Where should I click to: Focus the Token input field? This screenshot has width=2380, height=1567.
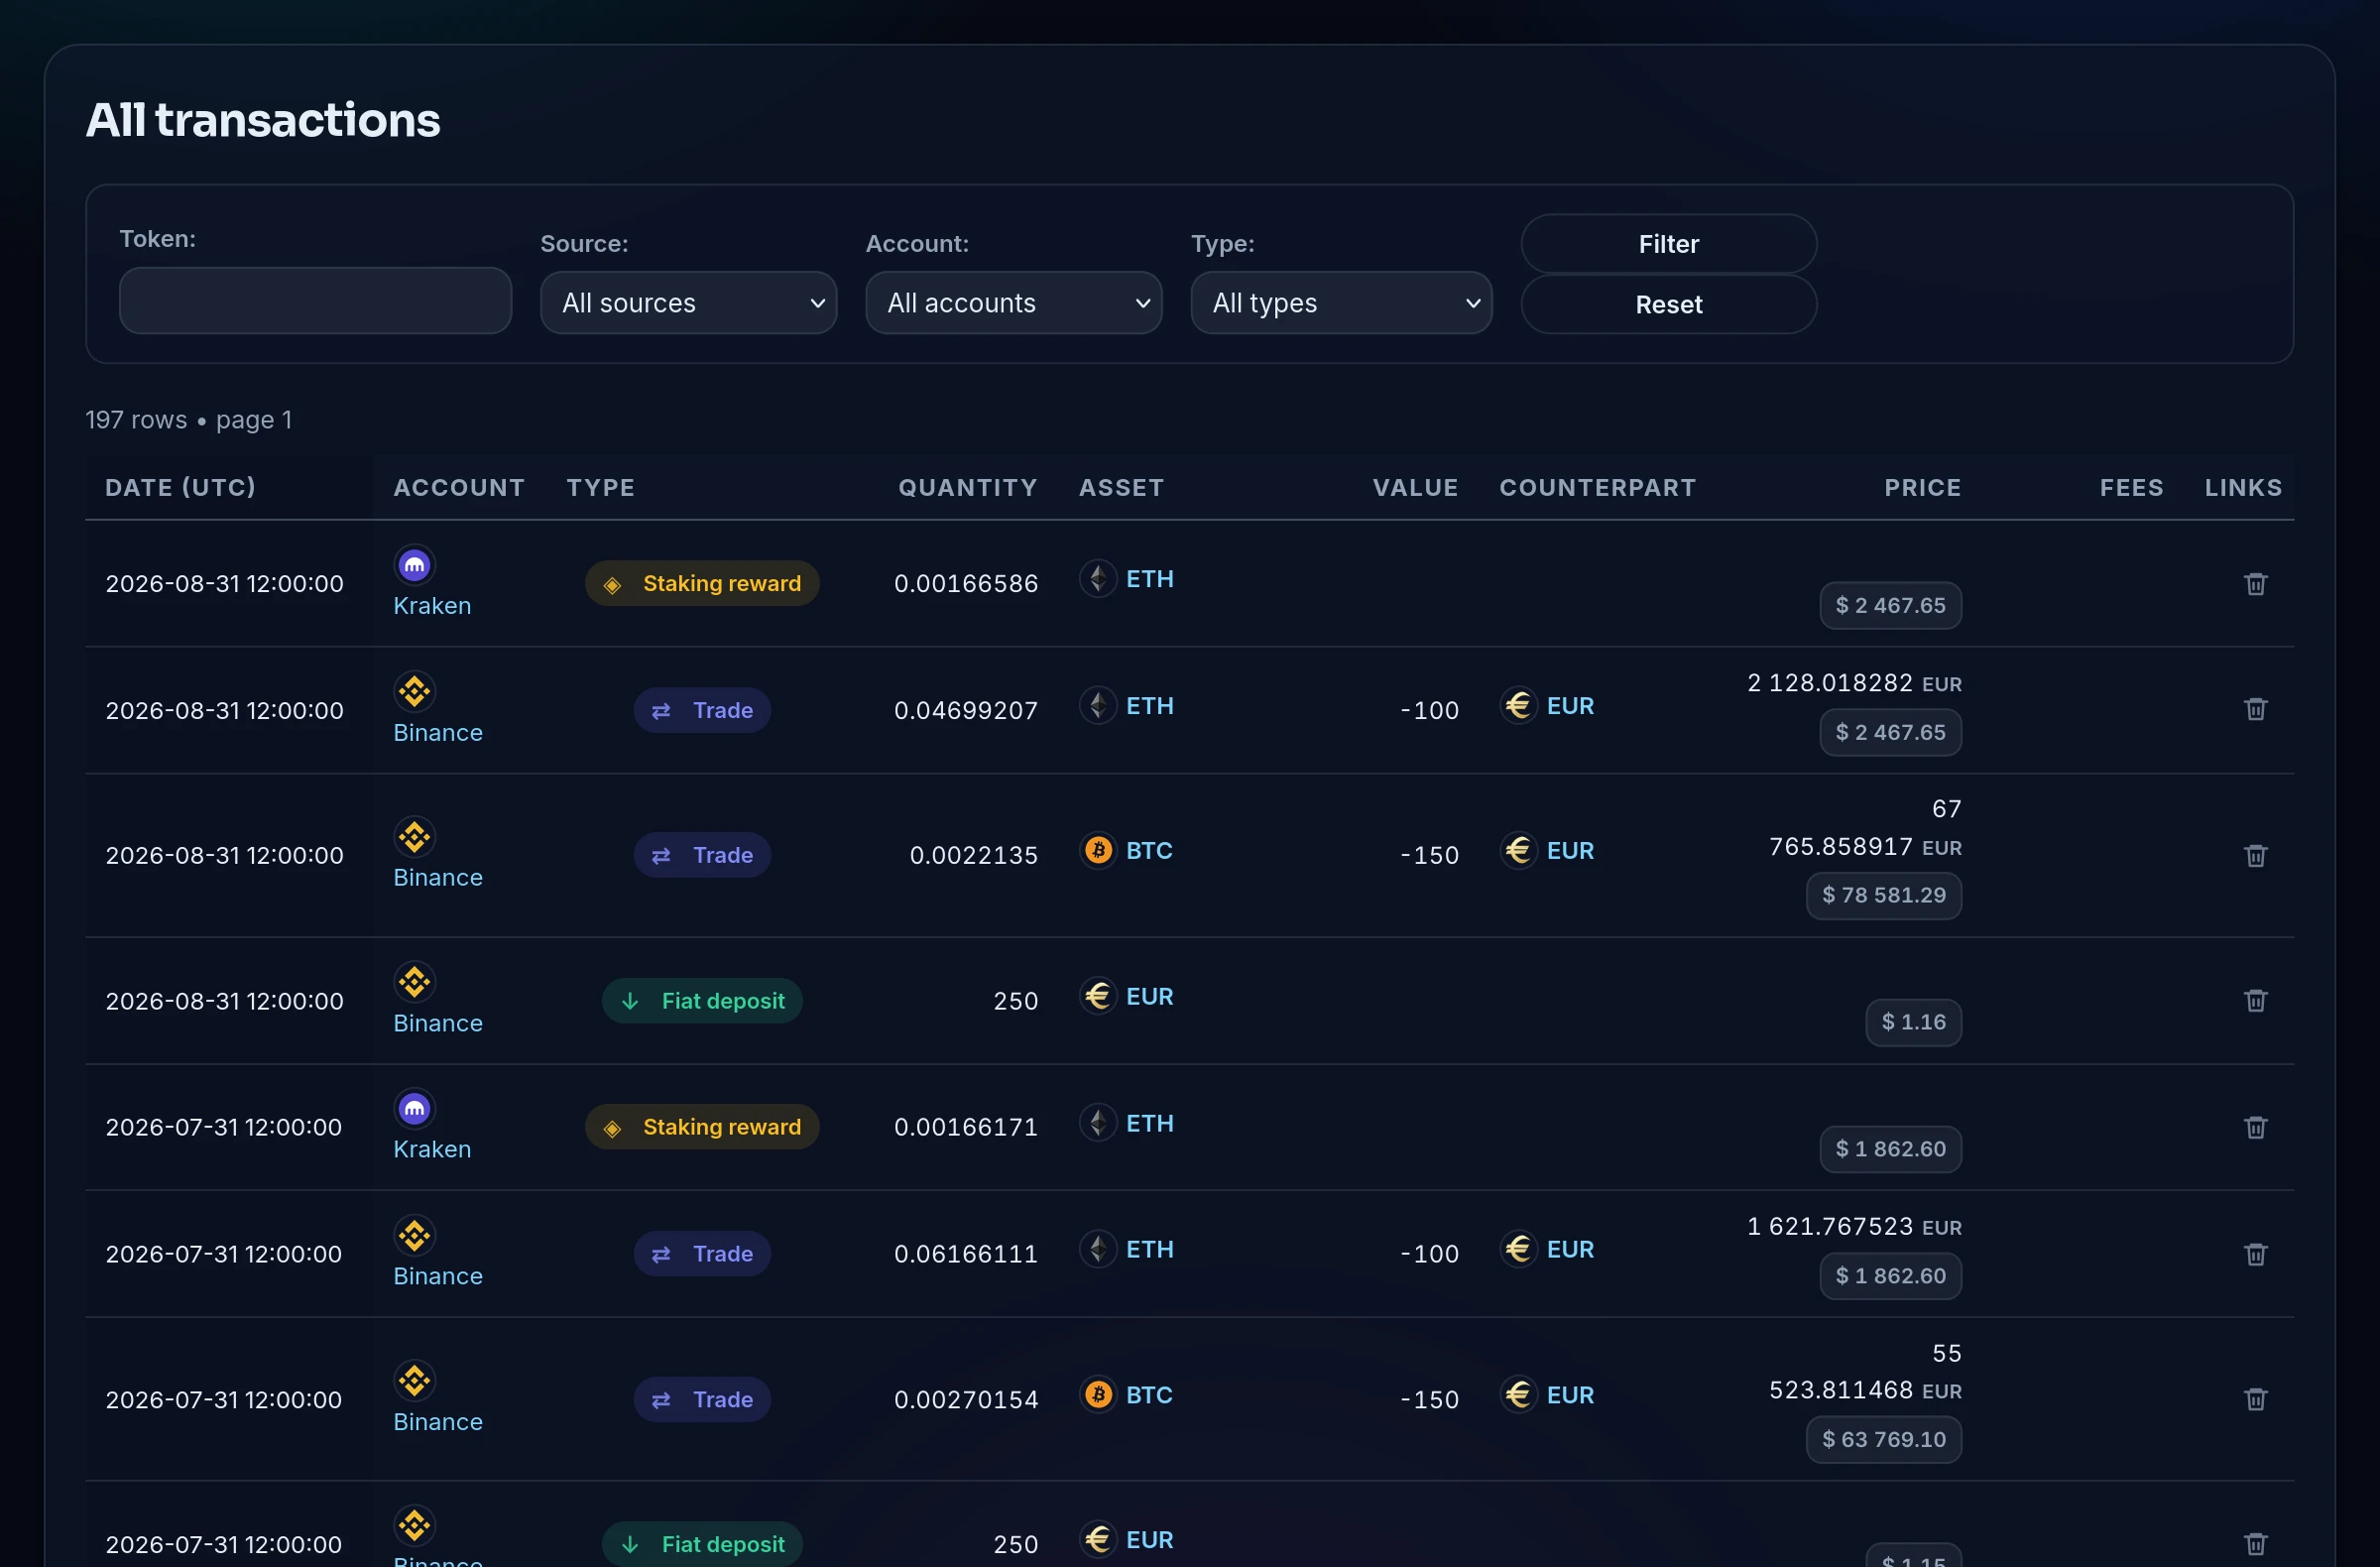pos(315,300)
